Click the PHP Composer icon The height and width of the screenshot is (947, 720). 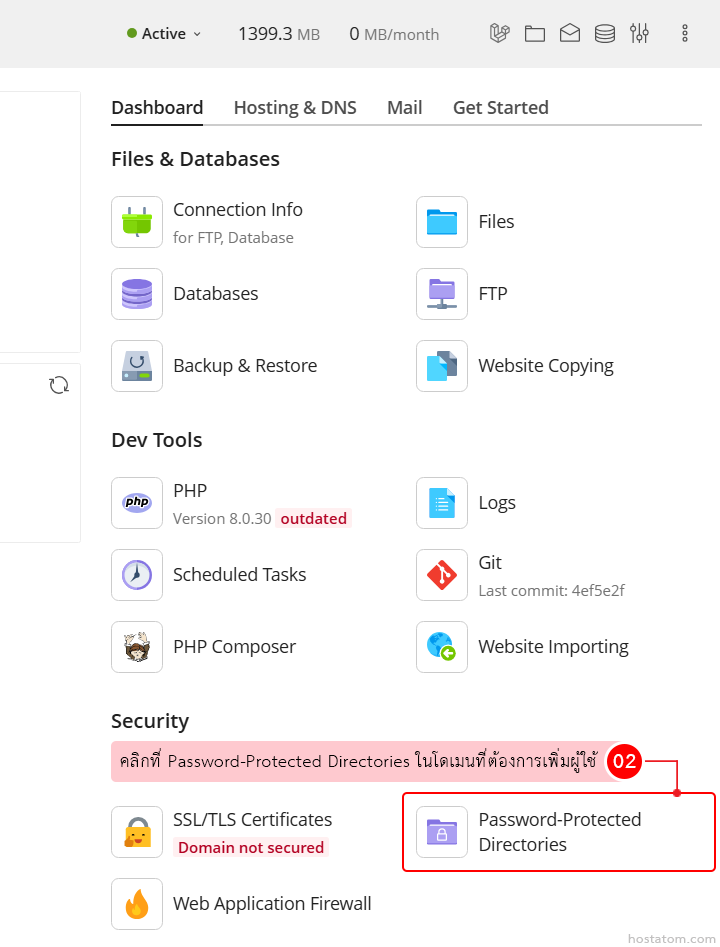coord(137,647)
